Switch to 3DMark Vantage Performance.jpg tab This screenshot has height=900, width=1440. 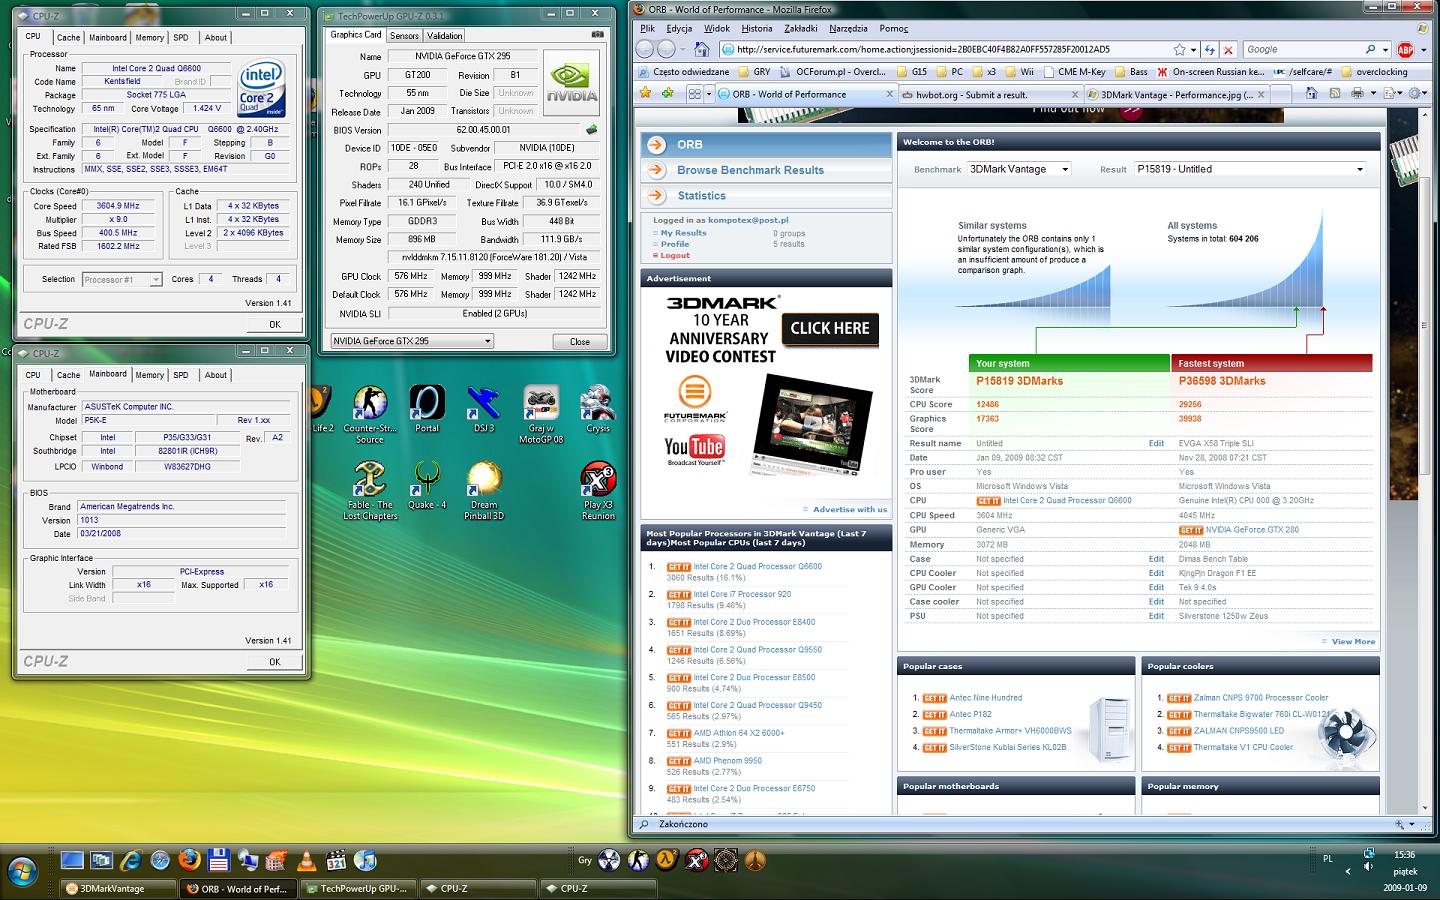(x=1175, y=95)
